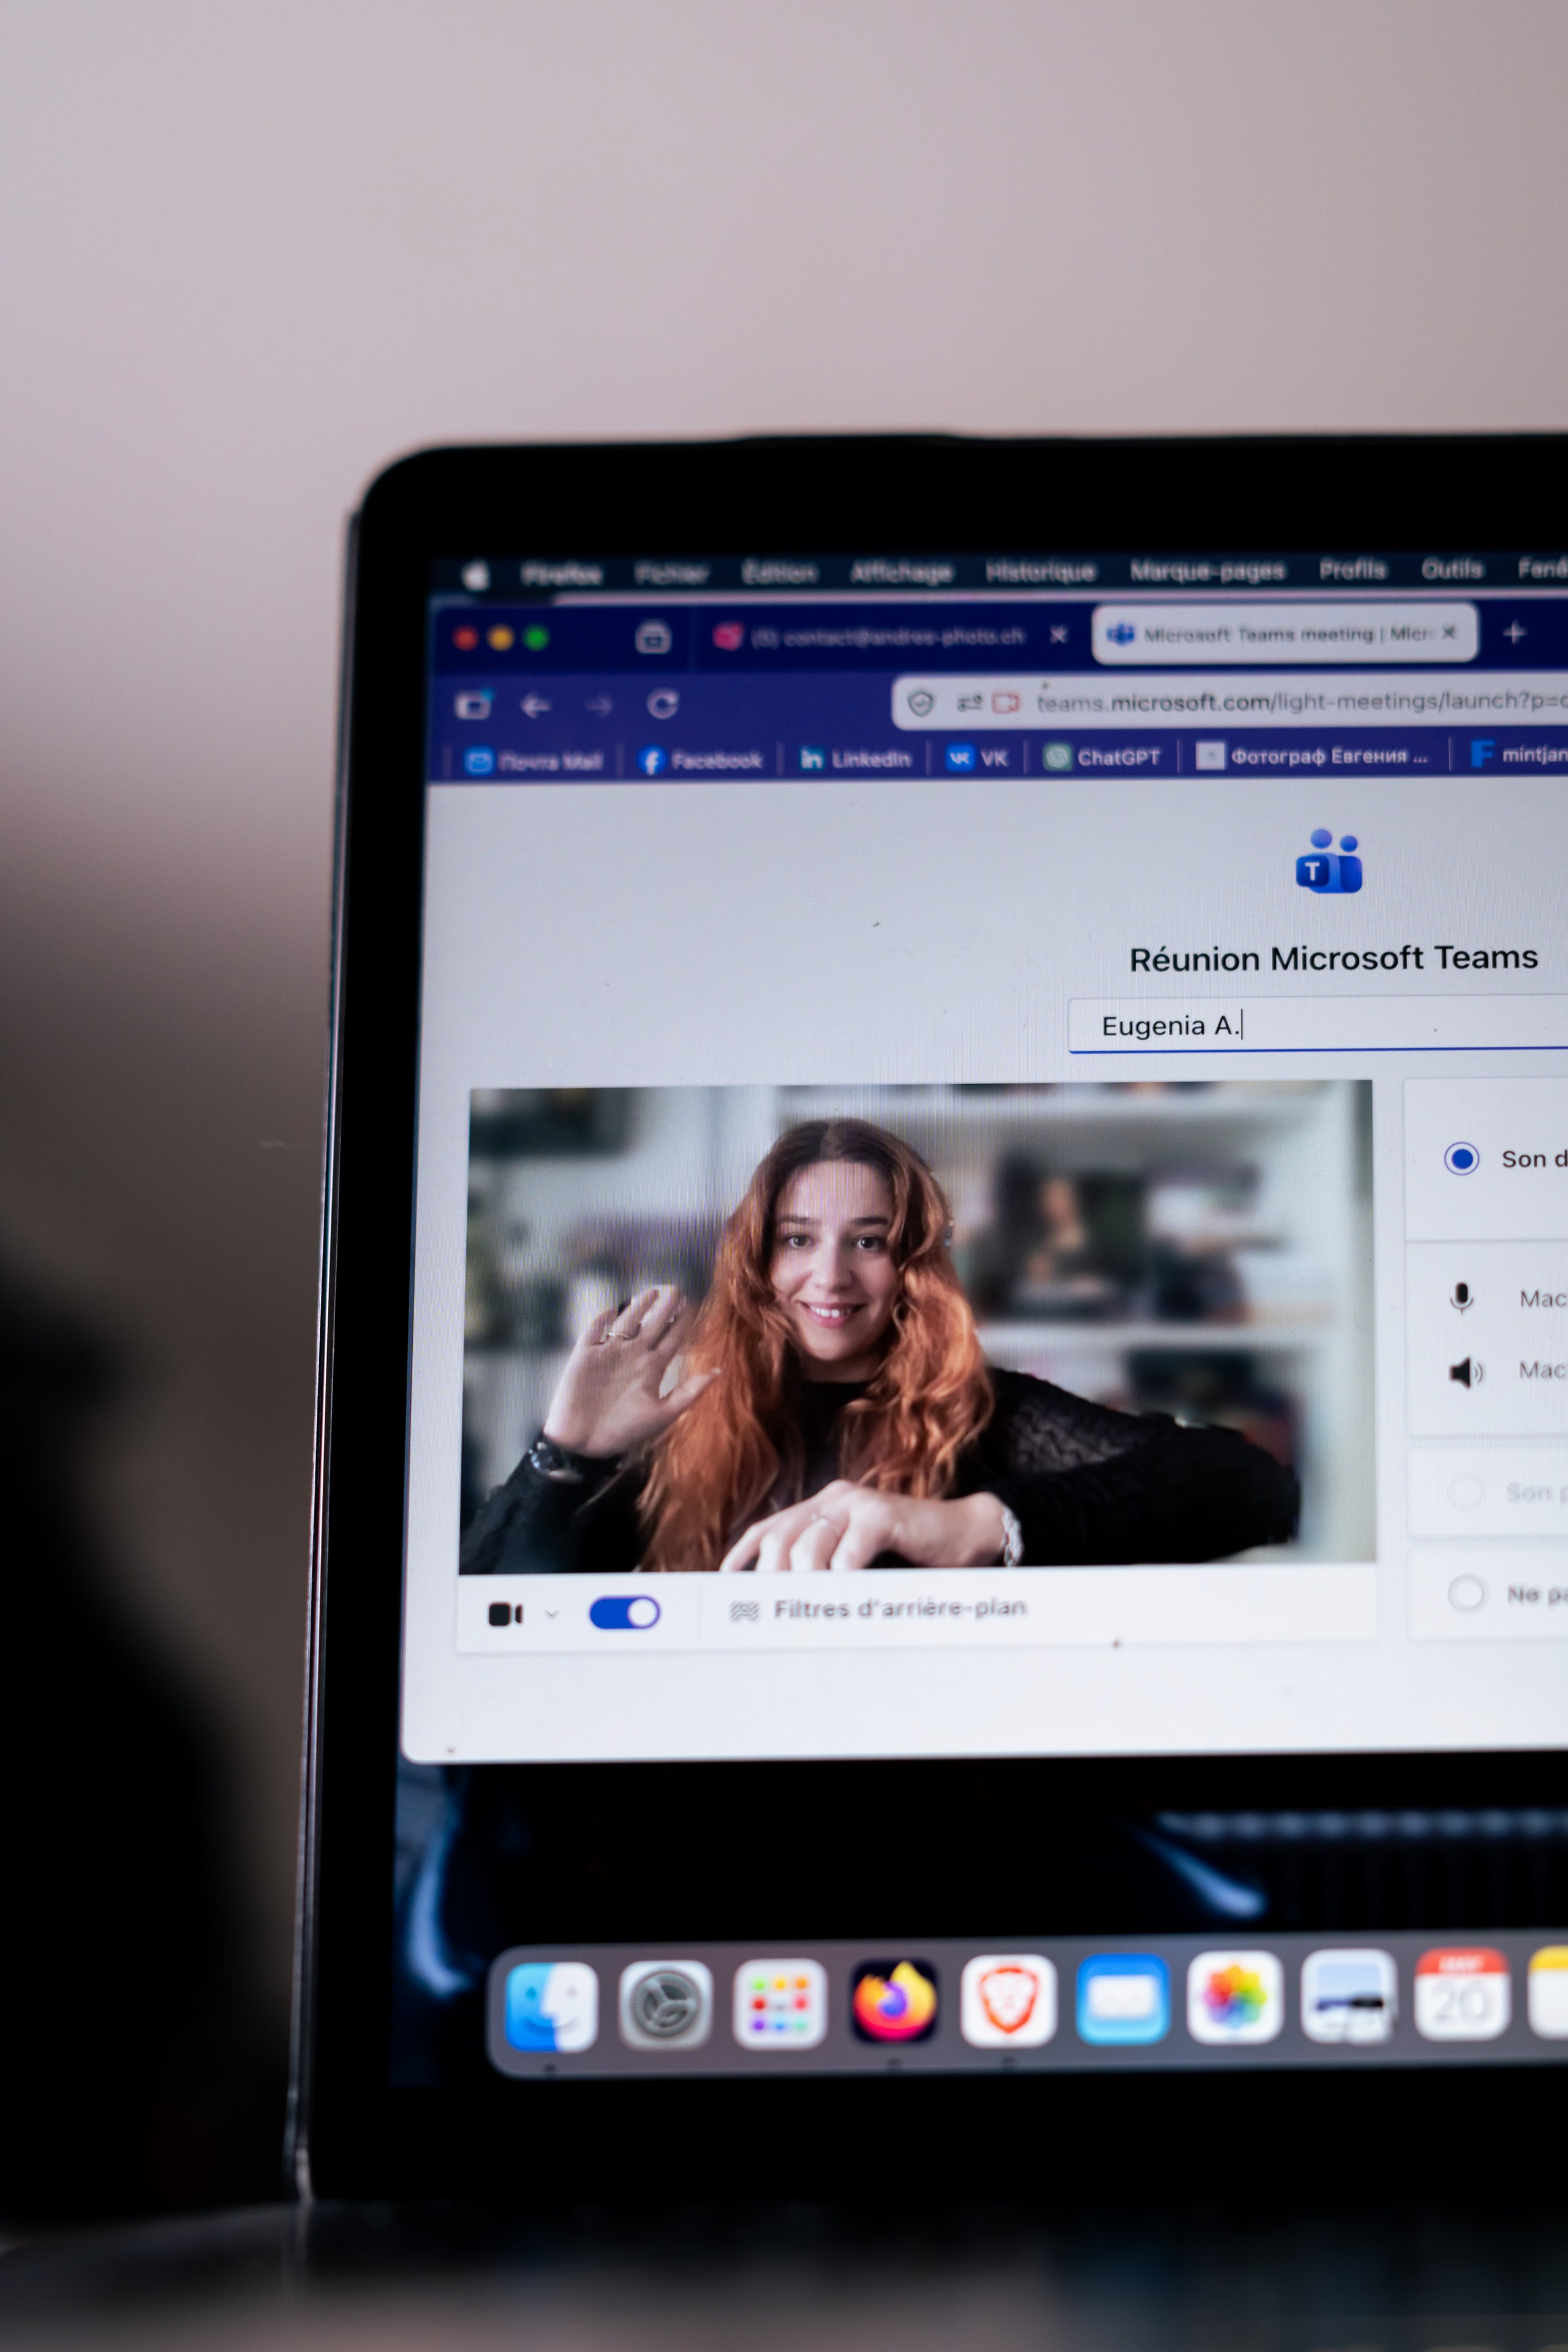This screenshot has height=2352, width=1568.
Task: Open the ChatGPT bookmark
Action: tap(1102, 757)
